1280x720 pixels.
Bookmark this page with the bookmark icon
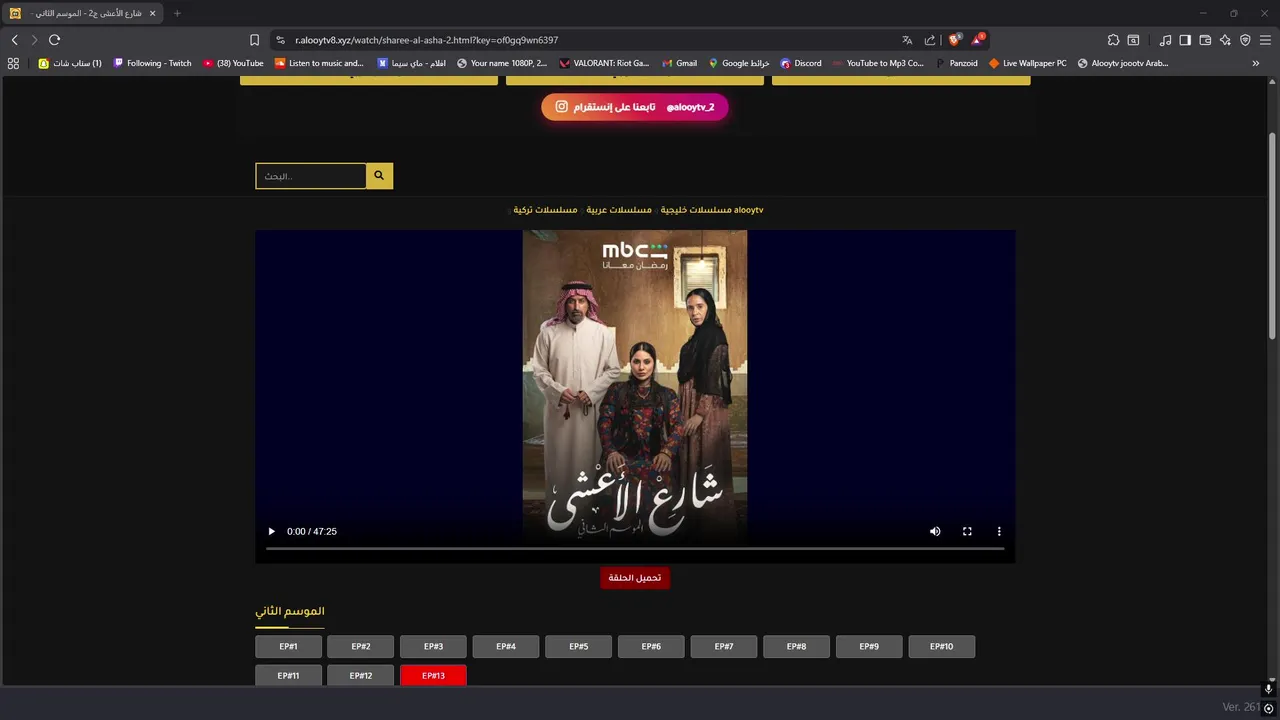tap(254, 40)
